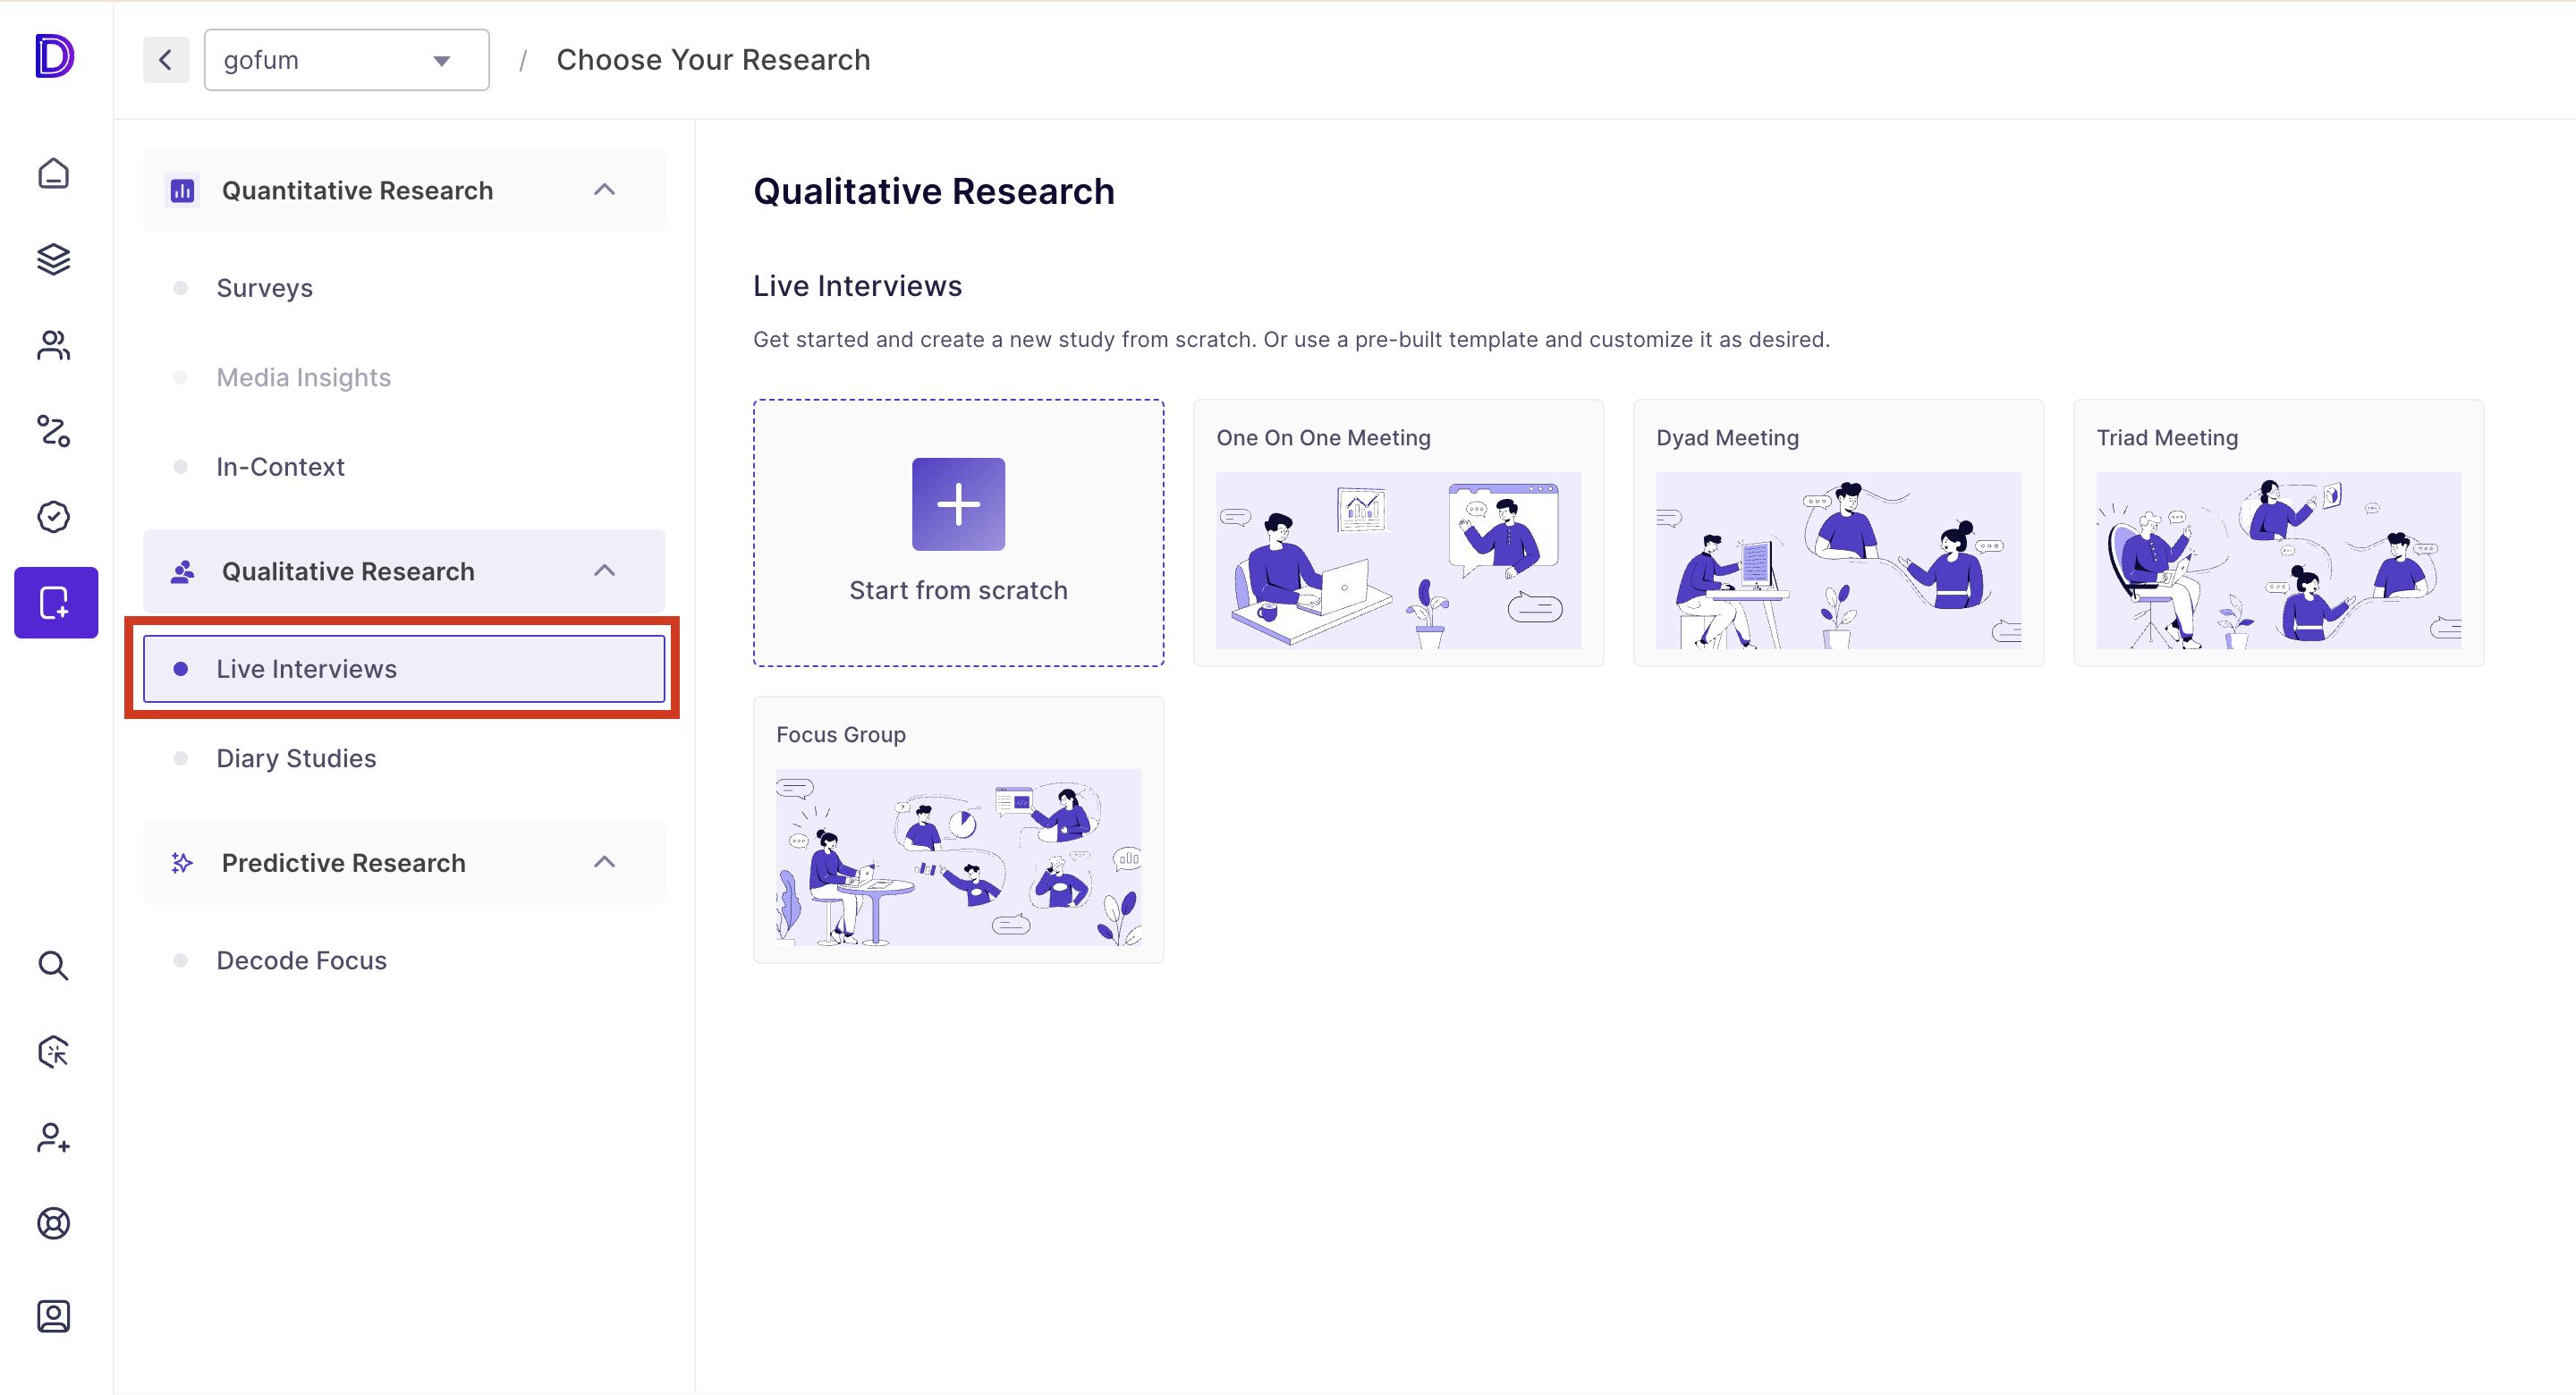Viewport: 2576px width, 1395px height.
Task: Open the lifebuoy help sidebar icon
Action: 54,1222
